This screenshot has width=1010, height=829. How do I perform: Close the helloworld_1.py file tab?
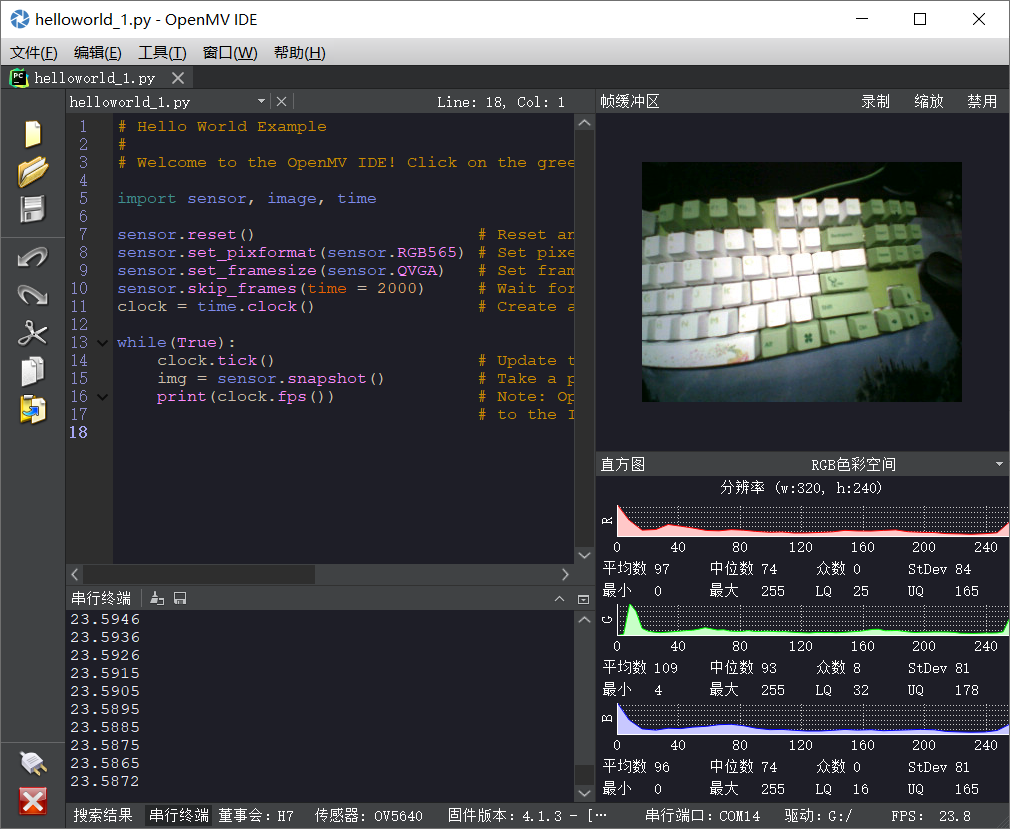(x=178, y=78)
